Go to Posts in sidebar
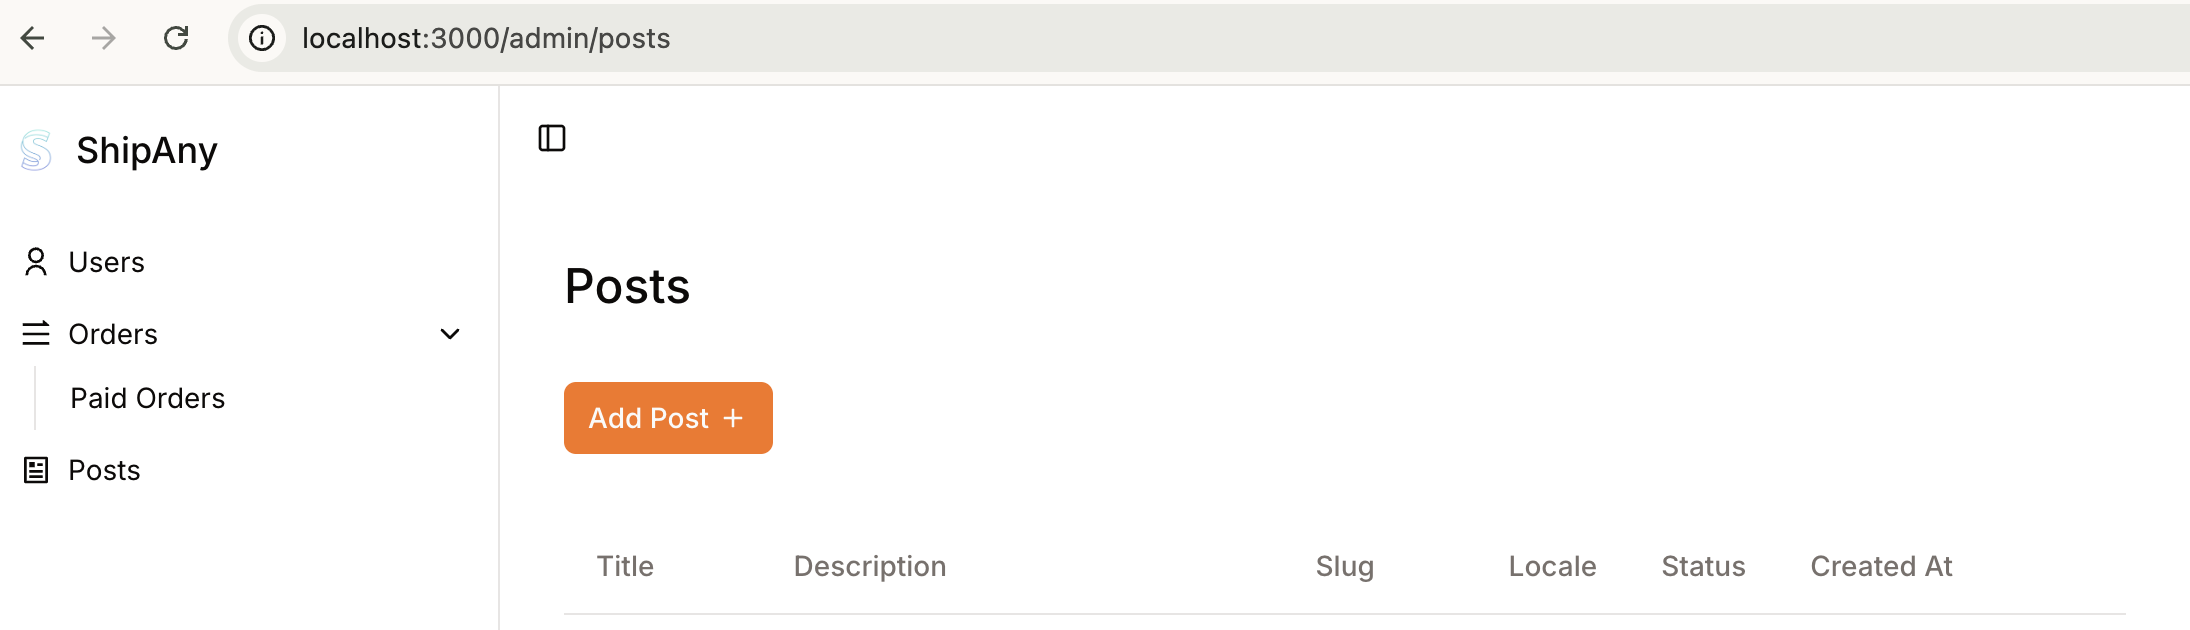The image size is (2190, 630). [105, 470]
